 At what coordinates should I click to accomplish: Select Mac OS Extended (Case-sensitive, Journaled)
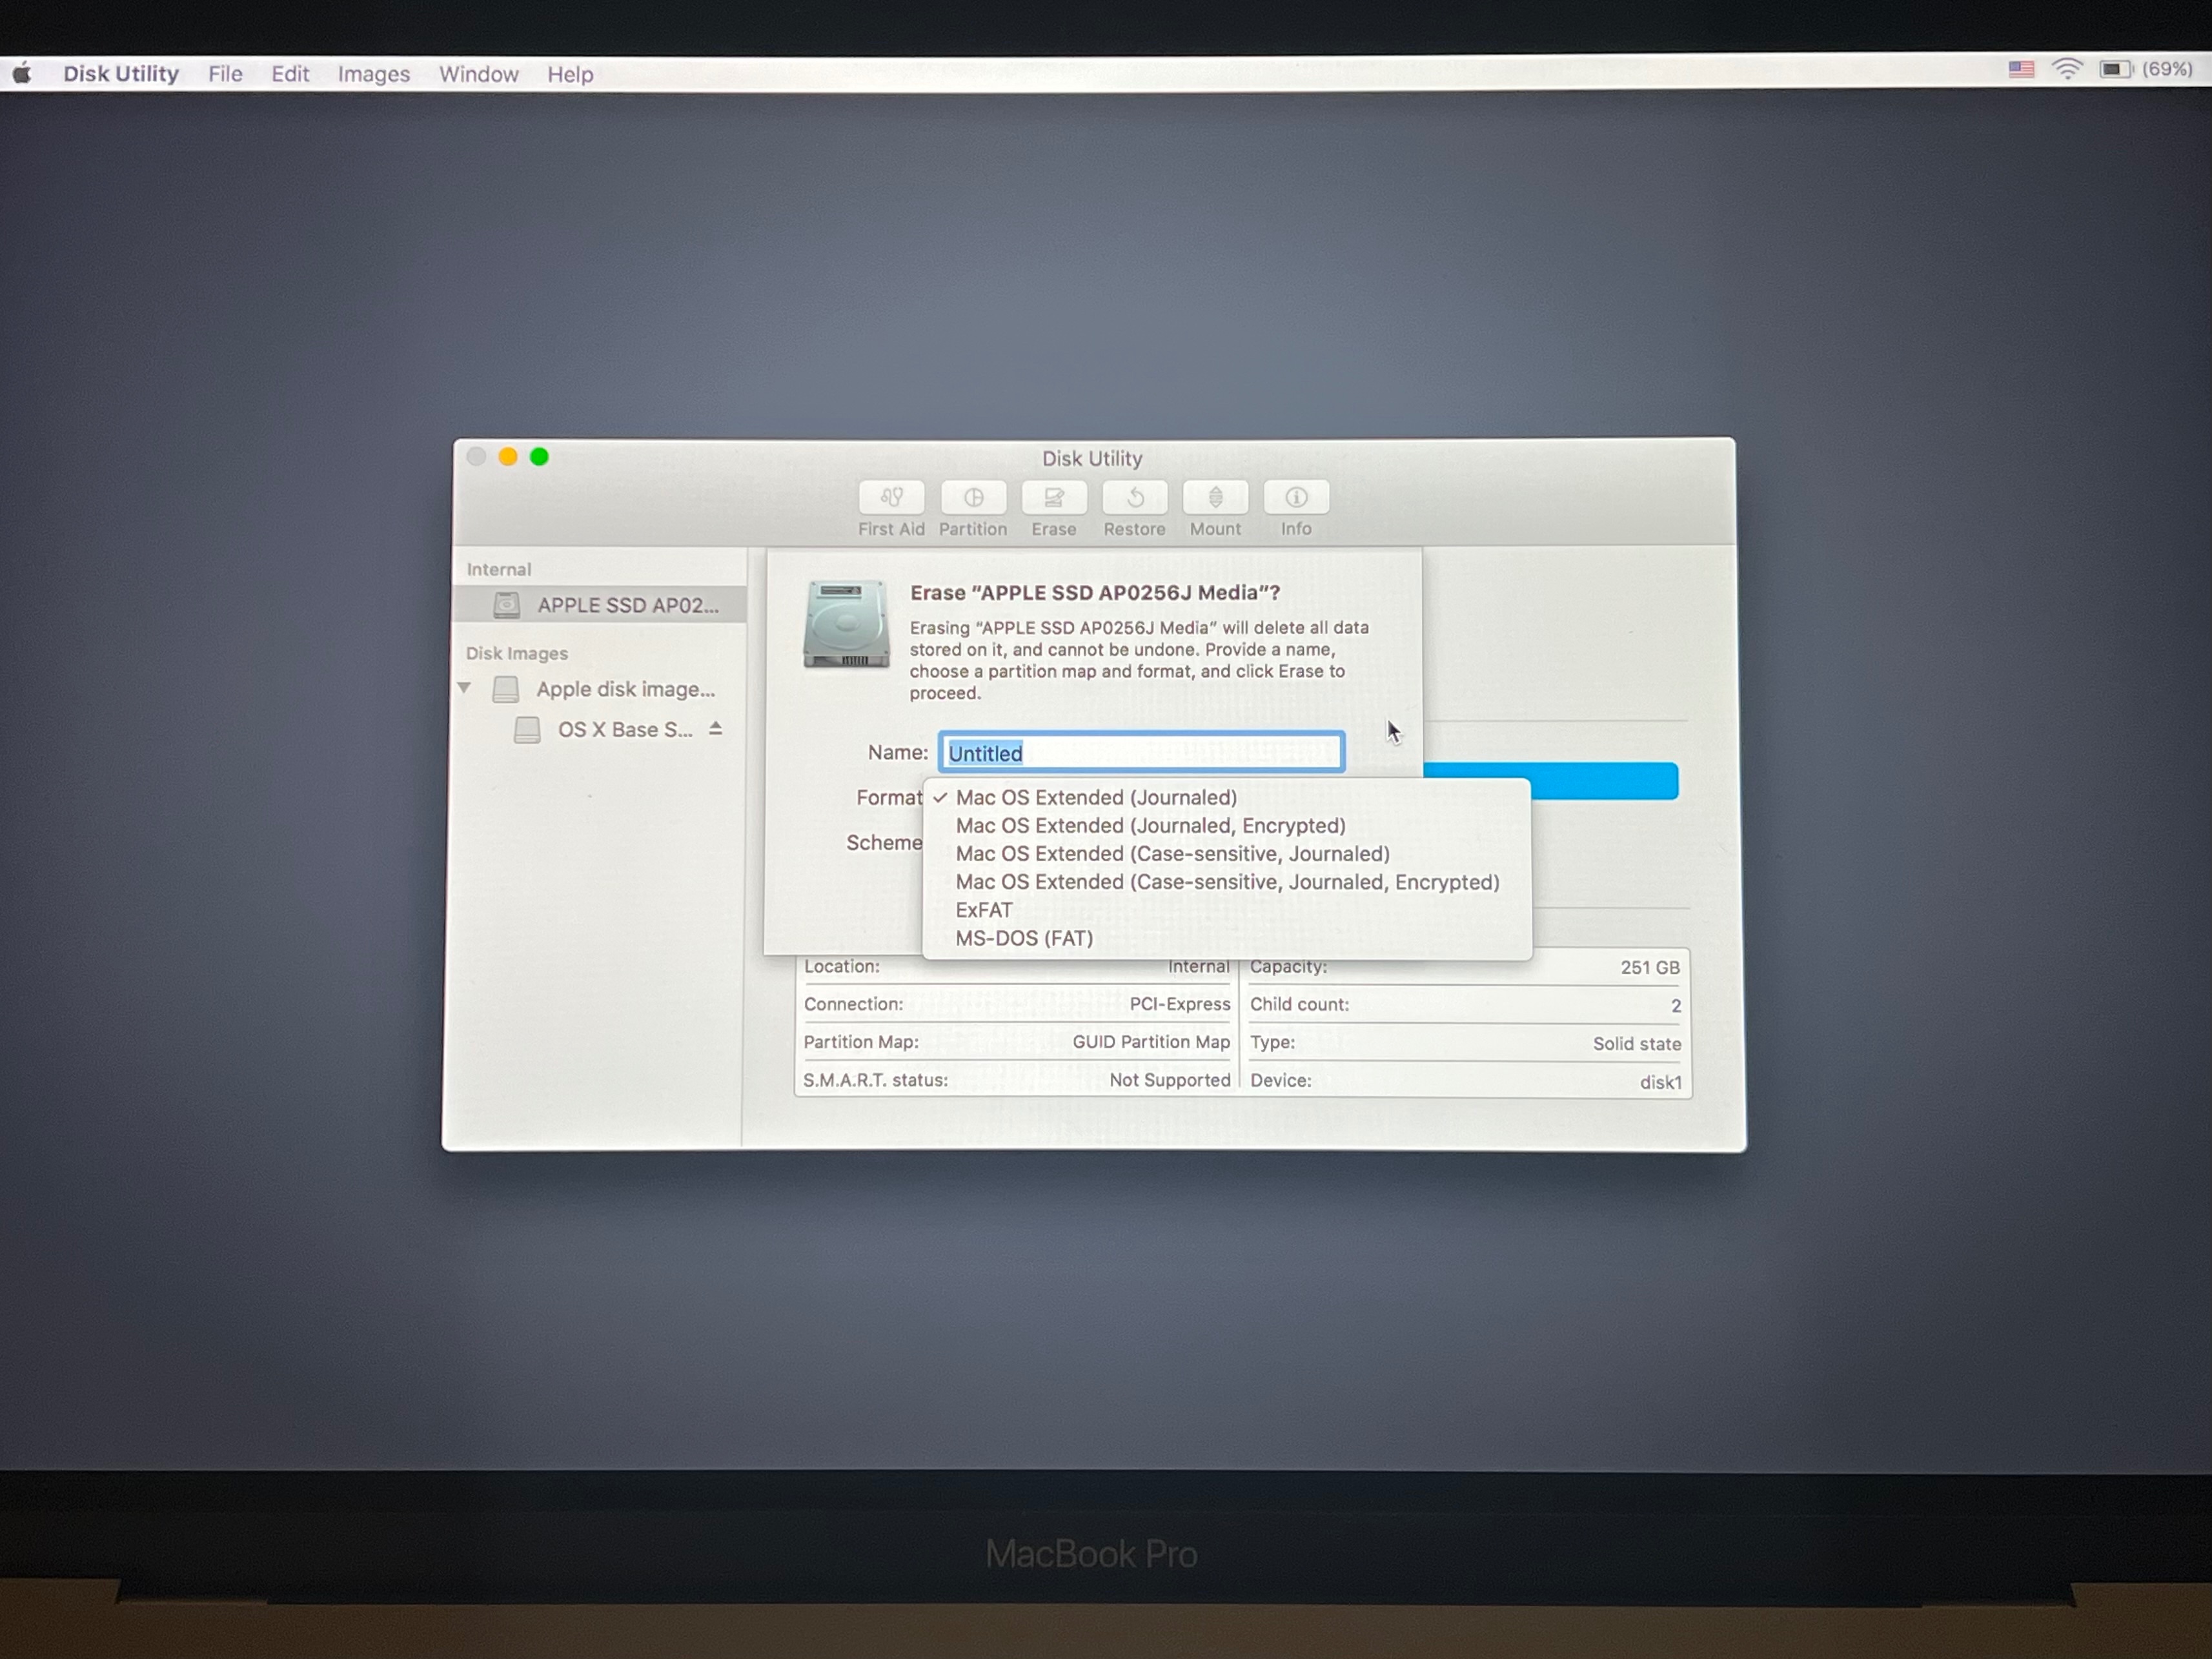coord(1172,854)
